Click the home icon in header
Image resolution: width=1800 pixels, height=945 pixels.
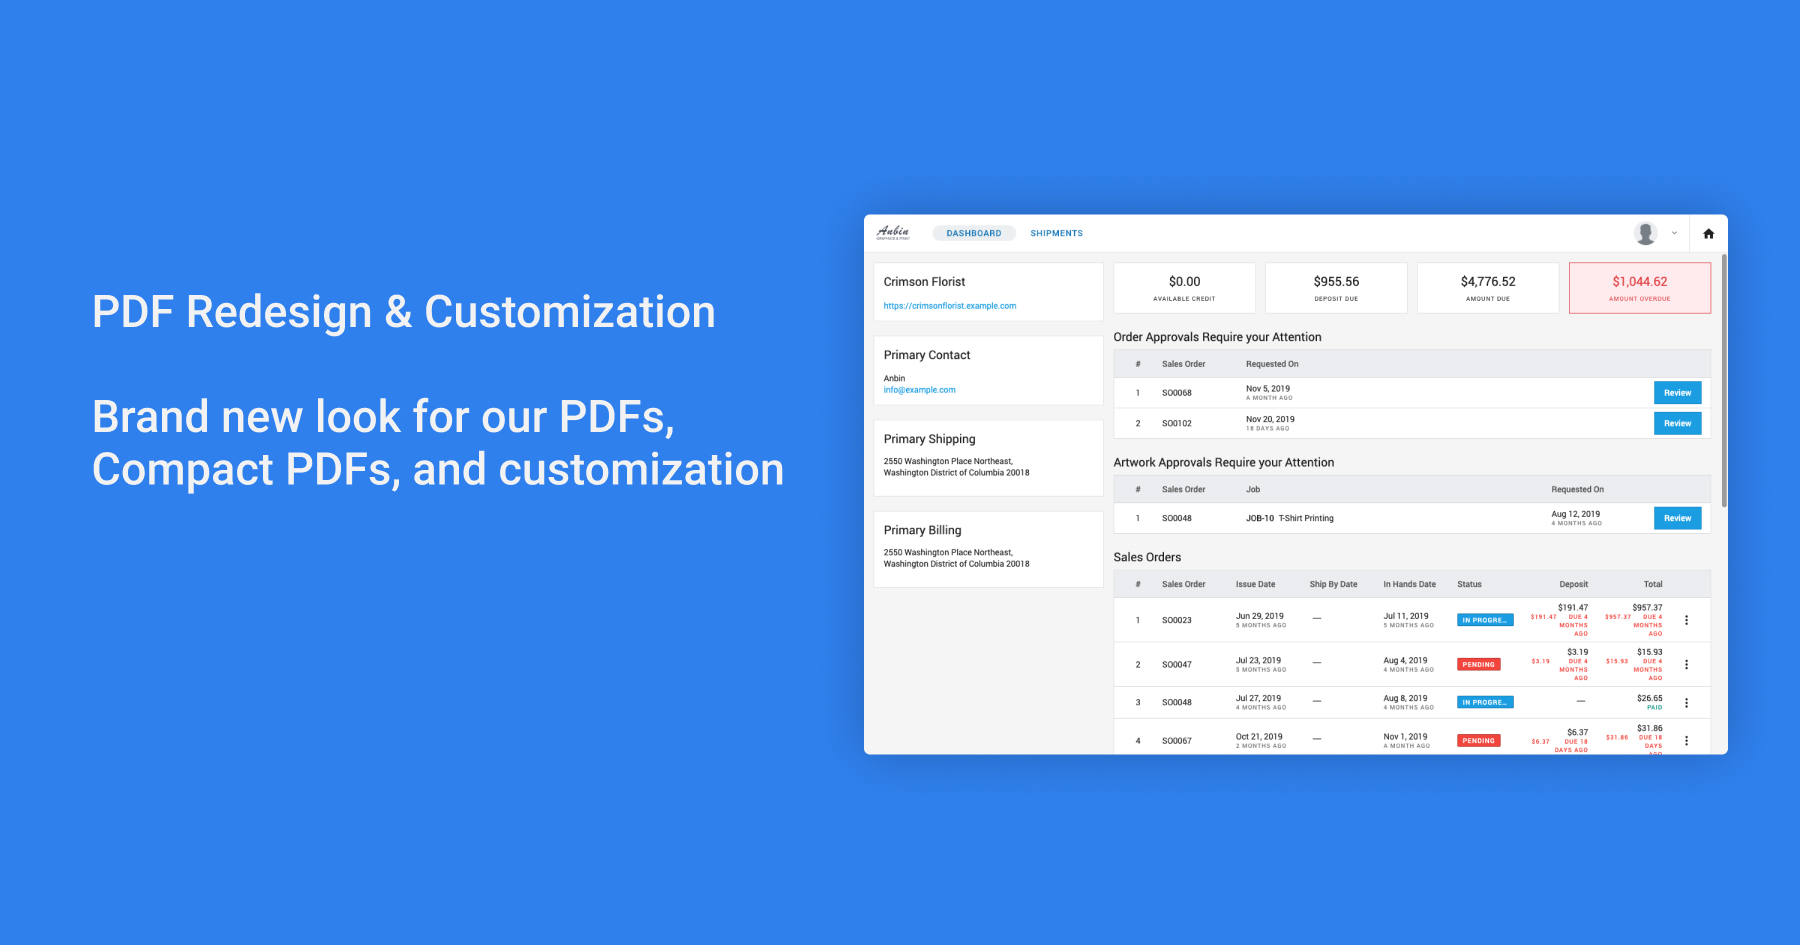tap(1708, 234)
